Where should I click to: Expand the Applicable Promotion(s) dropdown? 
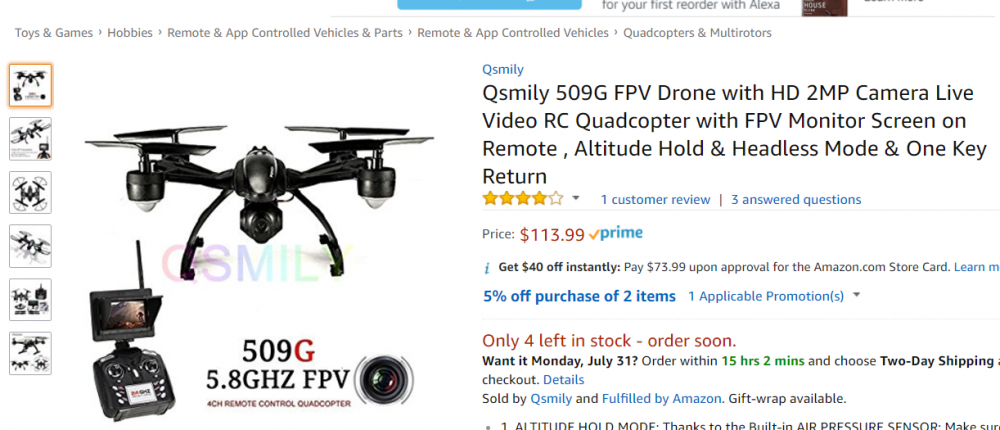coord(857,296)
